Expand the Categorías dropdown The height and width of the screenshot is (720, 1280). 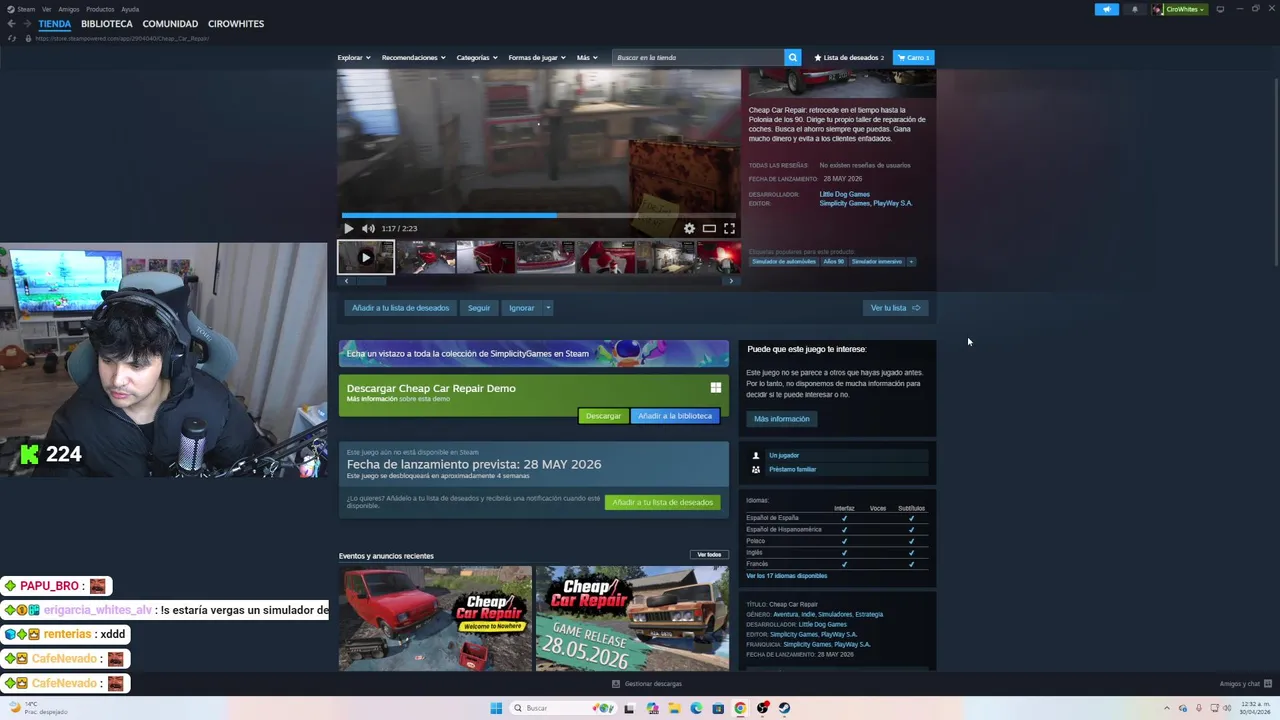pos(477,57)
